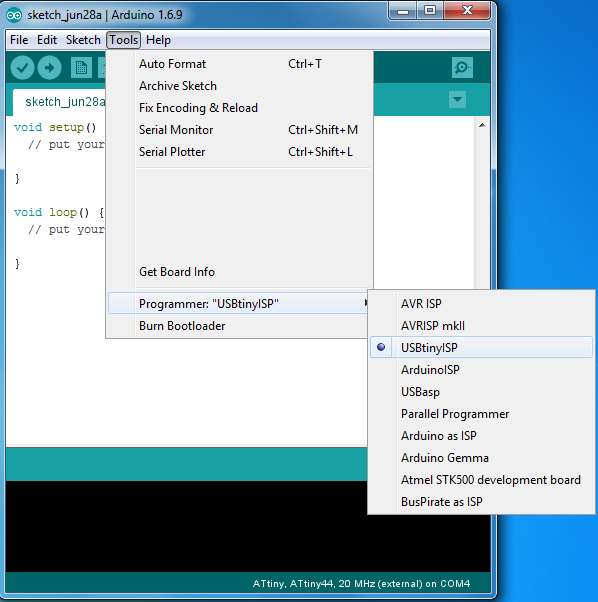Choose AVRISP mkII programmer
Screen dimensions: 598x602
coord(481,326)
